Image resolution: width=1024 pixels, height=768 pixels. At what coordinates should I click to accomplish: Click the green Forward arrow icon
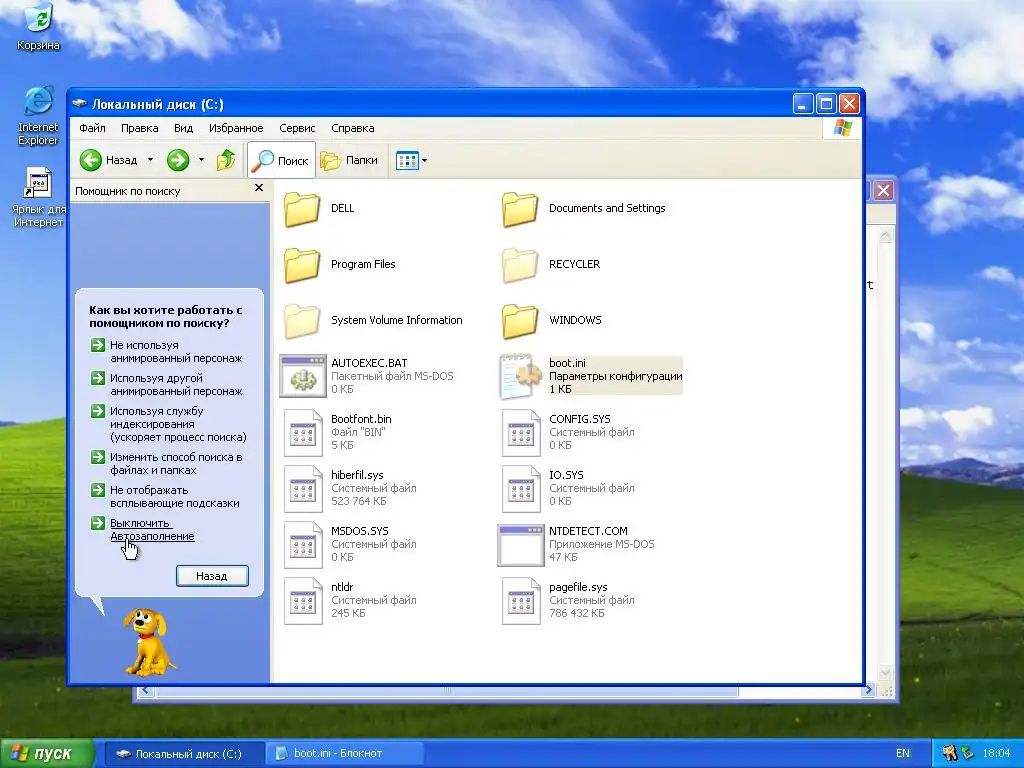pos(178,160)
